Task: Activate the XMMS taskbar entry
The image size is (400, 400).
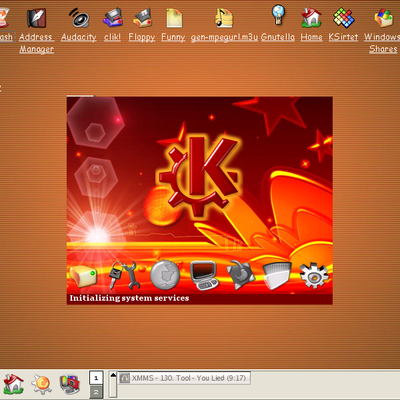Action: click(185, 378)
